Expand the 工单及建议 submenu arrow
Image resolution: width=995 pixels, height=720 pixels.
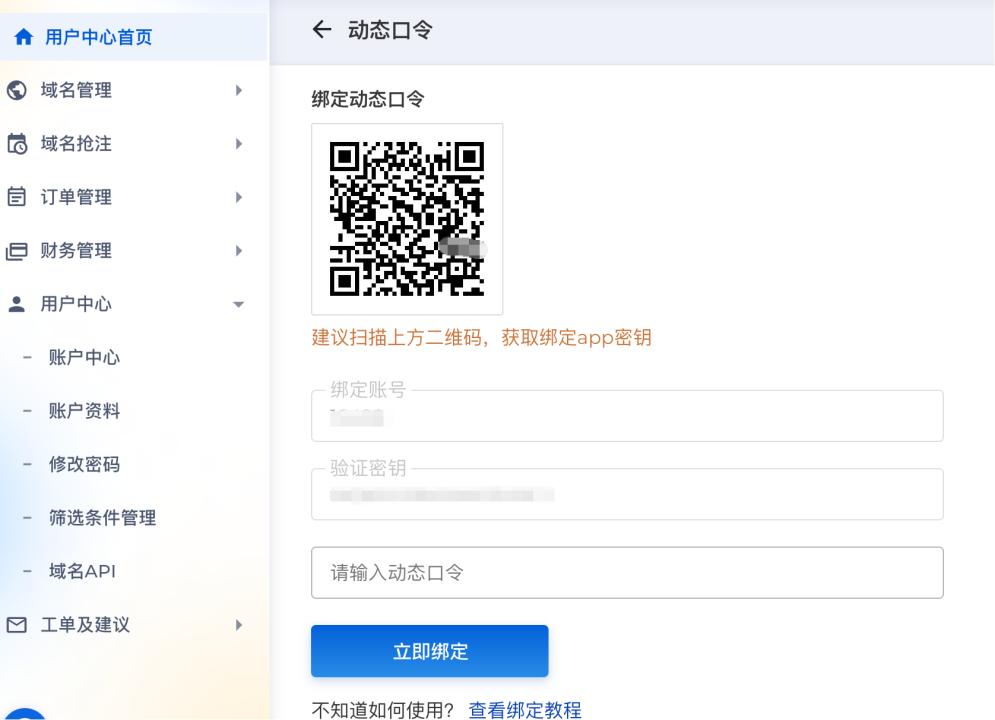(x=239, y=625)
